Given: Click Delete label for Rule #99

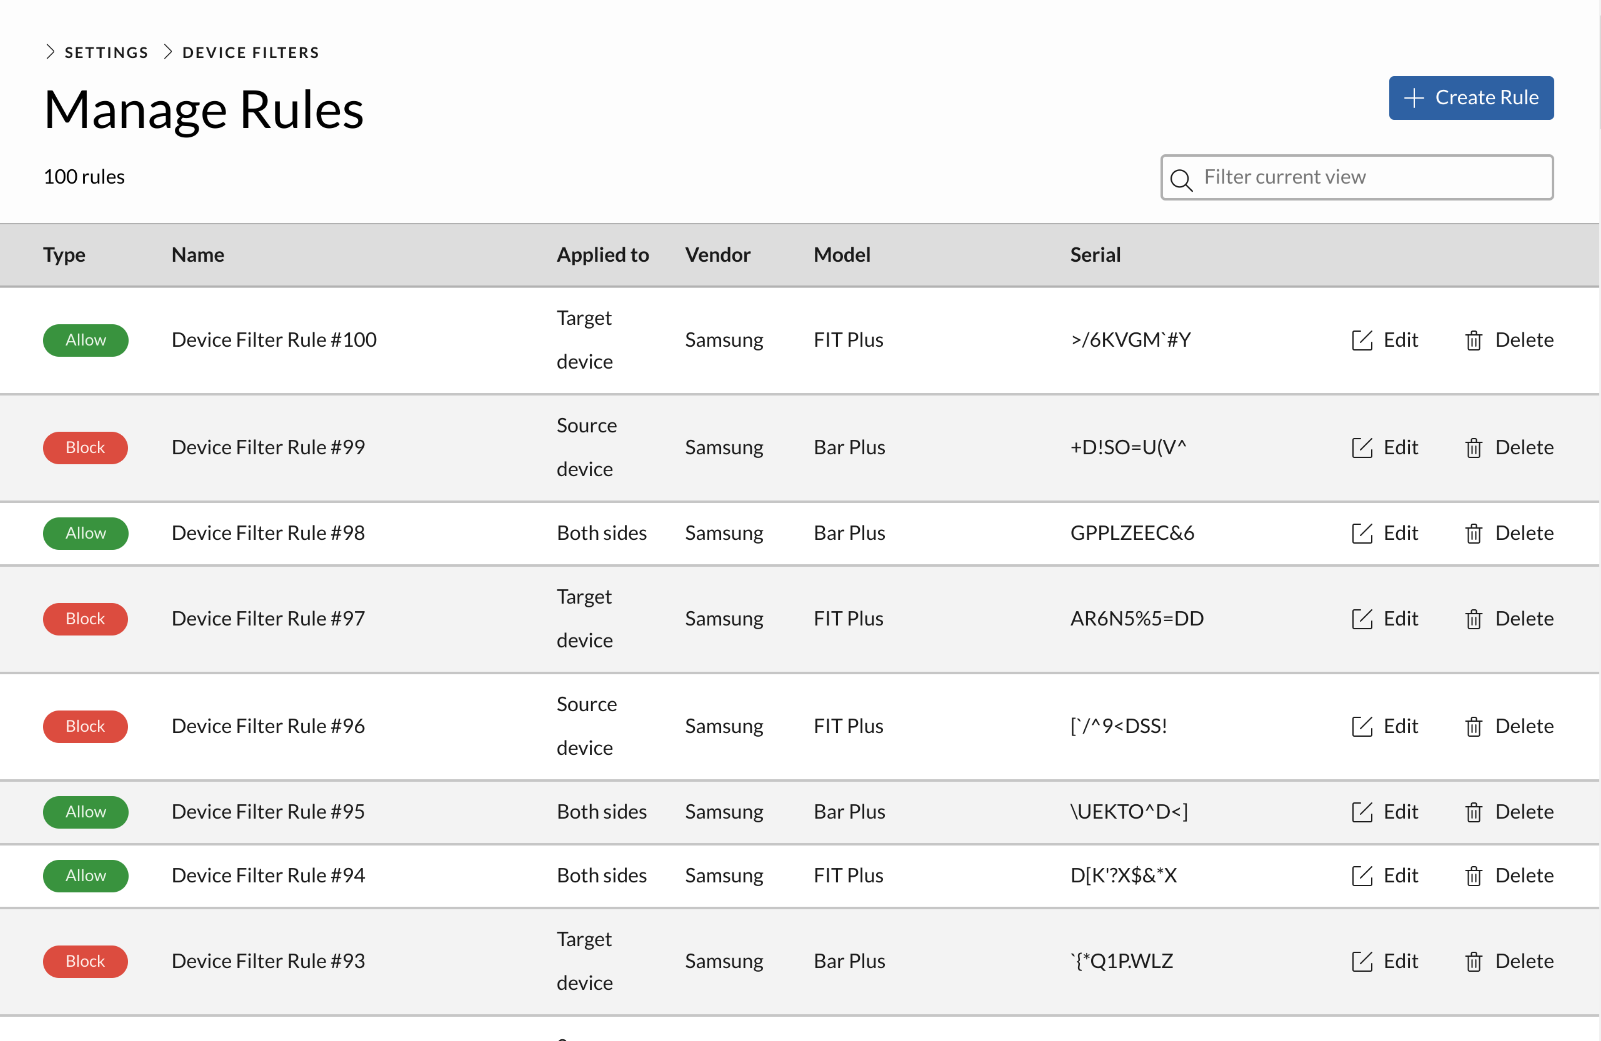Looking at the screenshot, I should (x=1525, y=447).
